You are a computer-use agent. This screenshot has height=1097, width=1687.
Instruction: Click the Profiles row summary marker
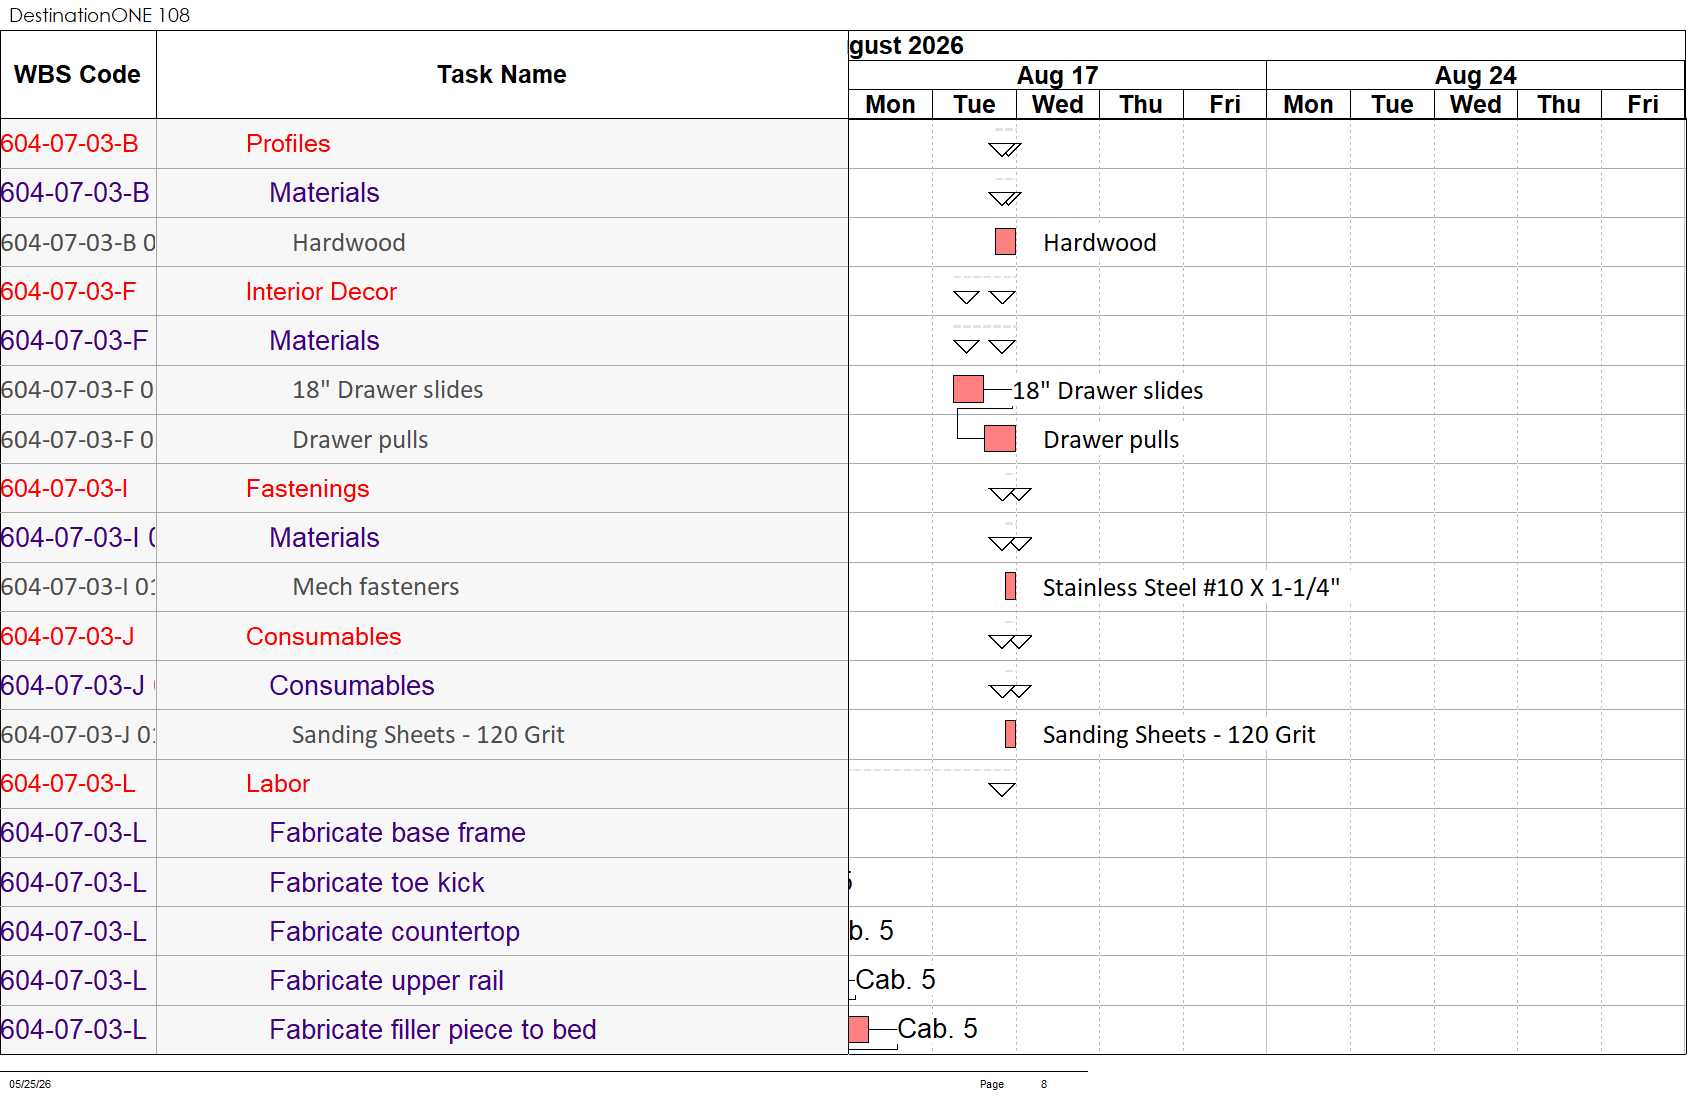pyautogui.click(x=1005, y=150)
